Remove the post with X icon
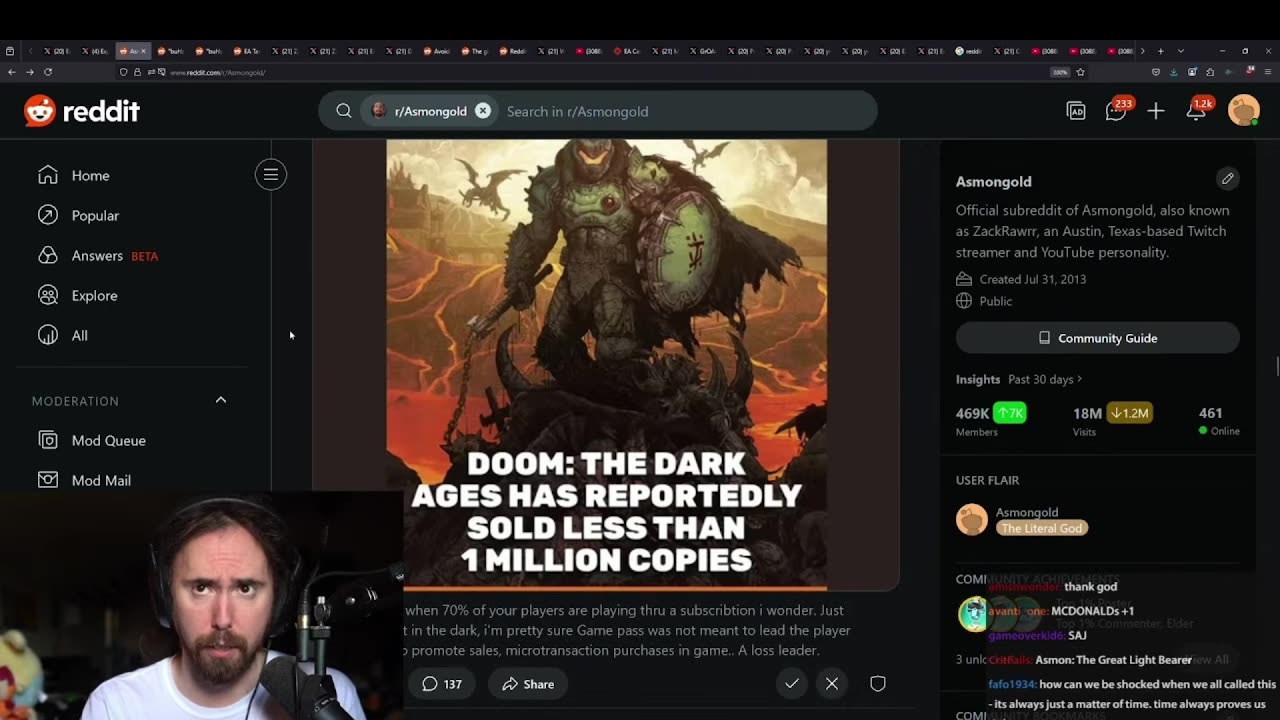1280x720 pixels. tap(832, 684)
